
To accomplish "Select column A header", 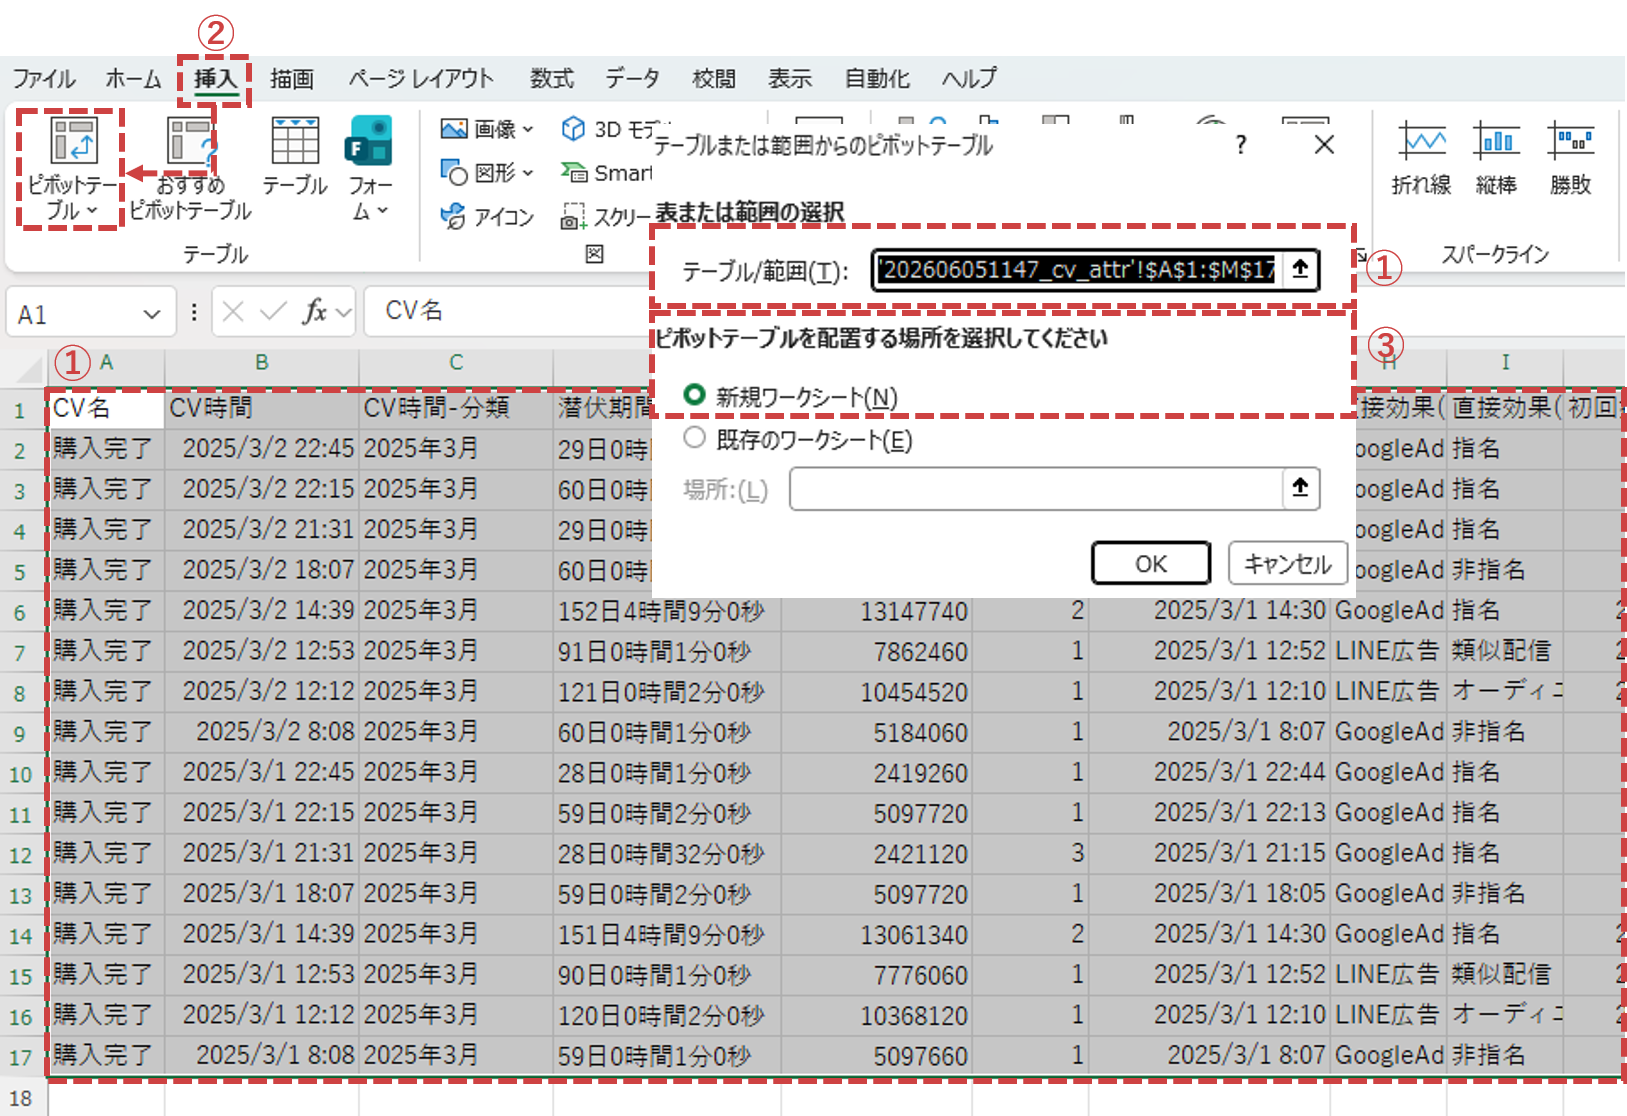I will point(106,362).
